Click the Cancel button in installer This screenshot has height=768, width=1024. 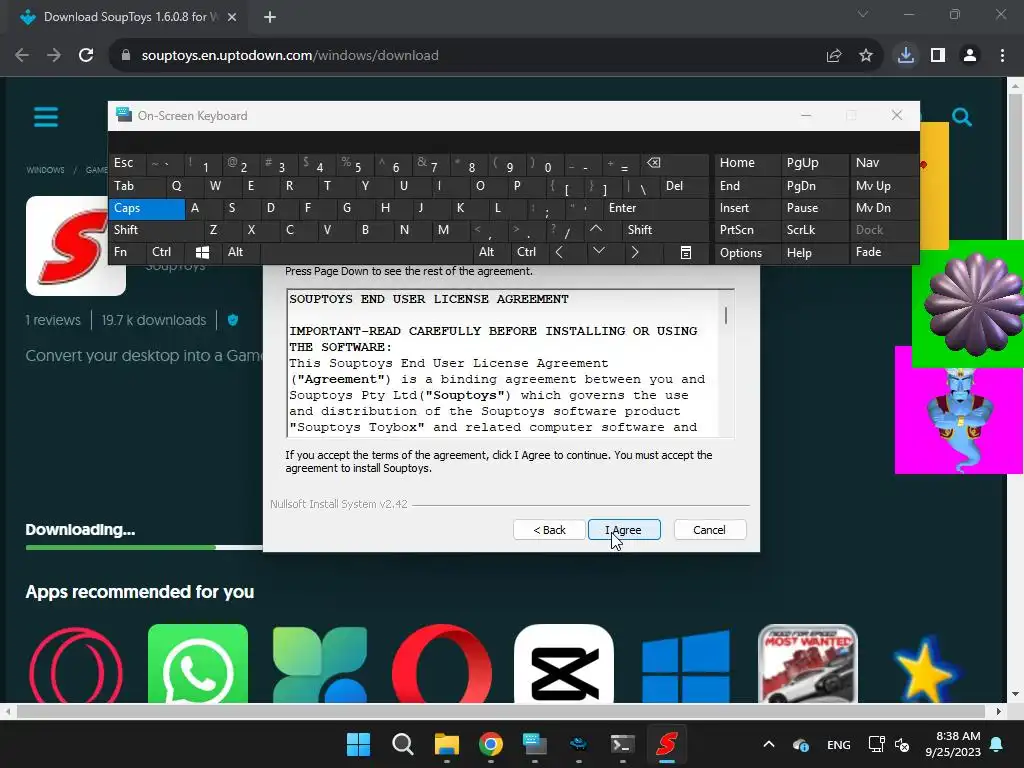pyautogui.click(x=709, y=530)
